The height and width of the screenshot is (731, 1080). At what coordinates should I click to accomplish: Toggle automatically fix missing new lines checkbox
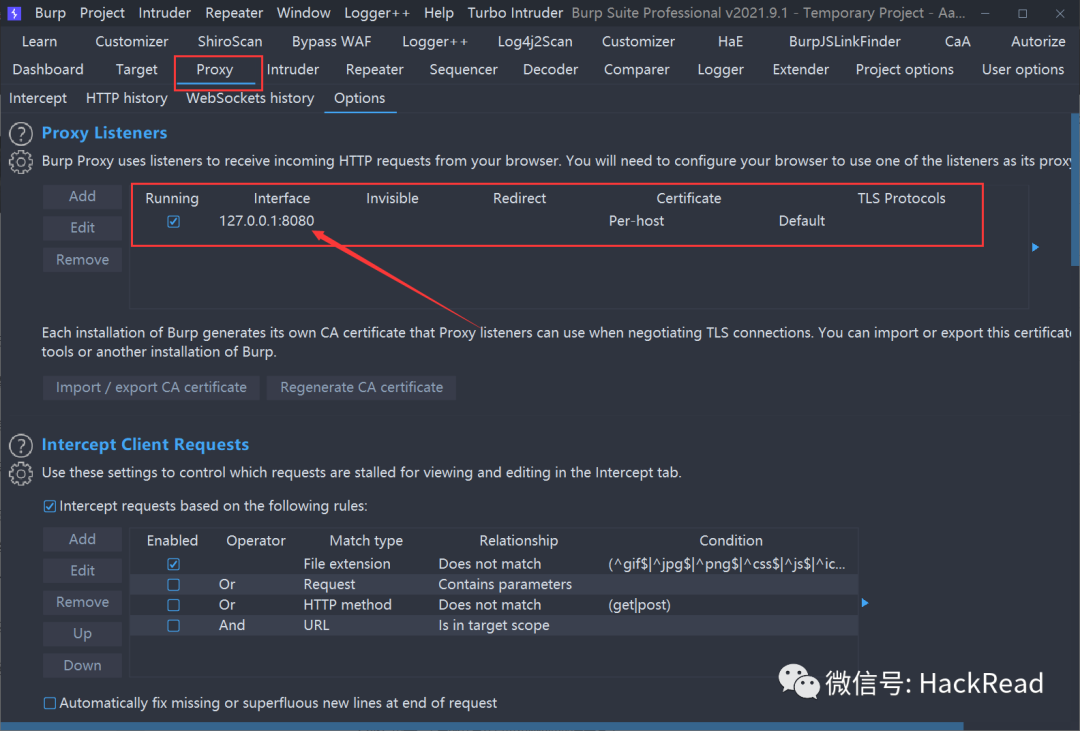(x=50, y=703)
